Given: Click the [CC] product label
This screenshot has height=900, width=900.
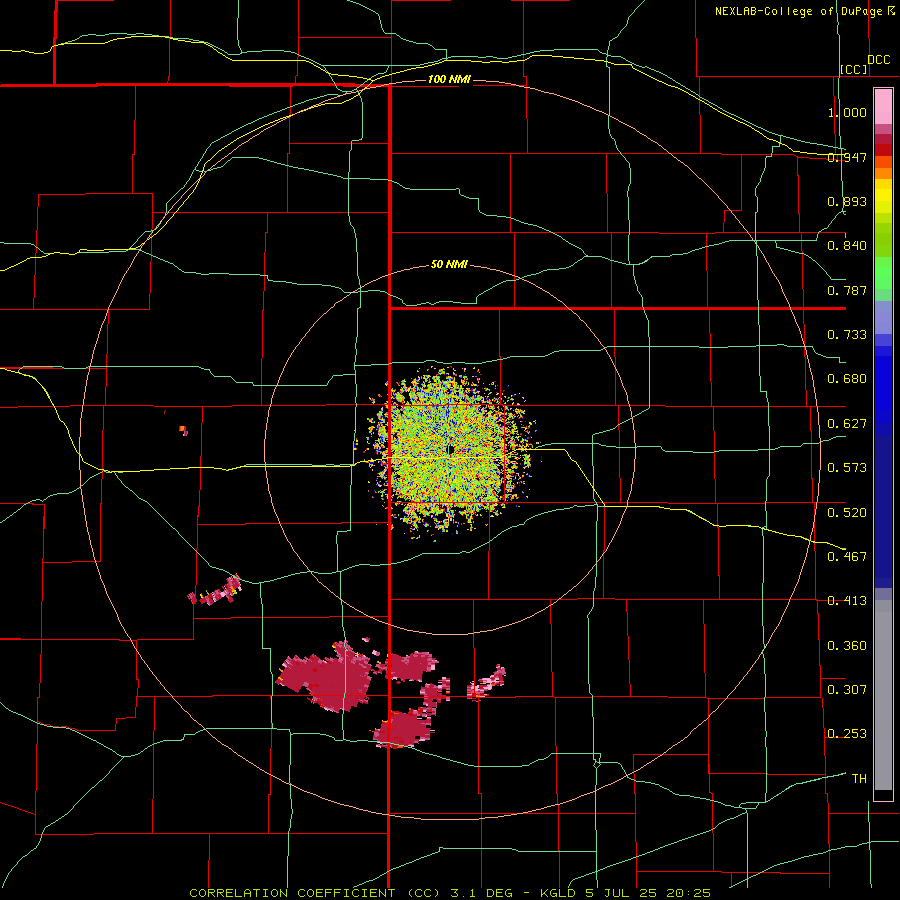Looking at the screenshot, I should (x=854, y=69).
